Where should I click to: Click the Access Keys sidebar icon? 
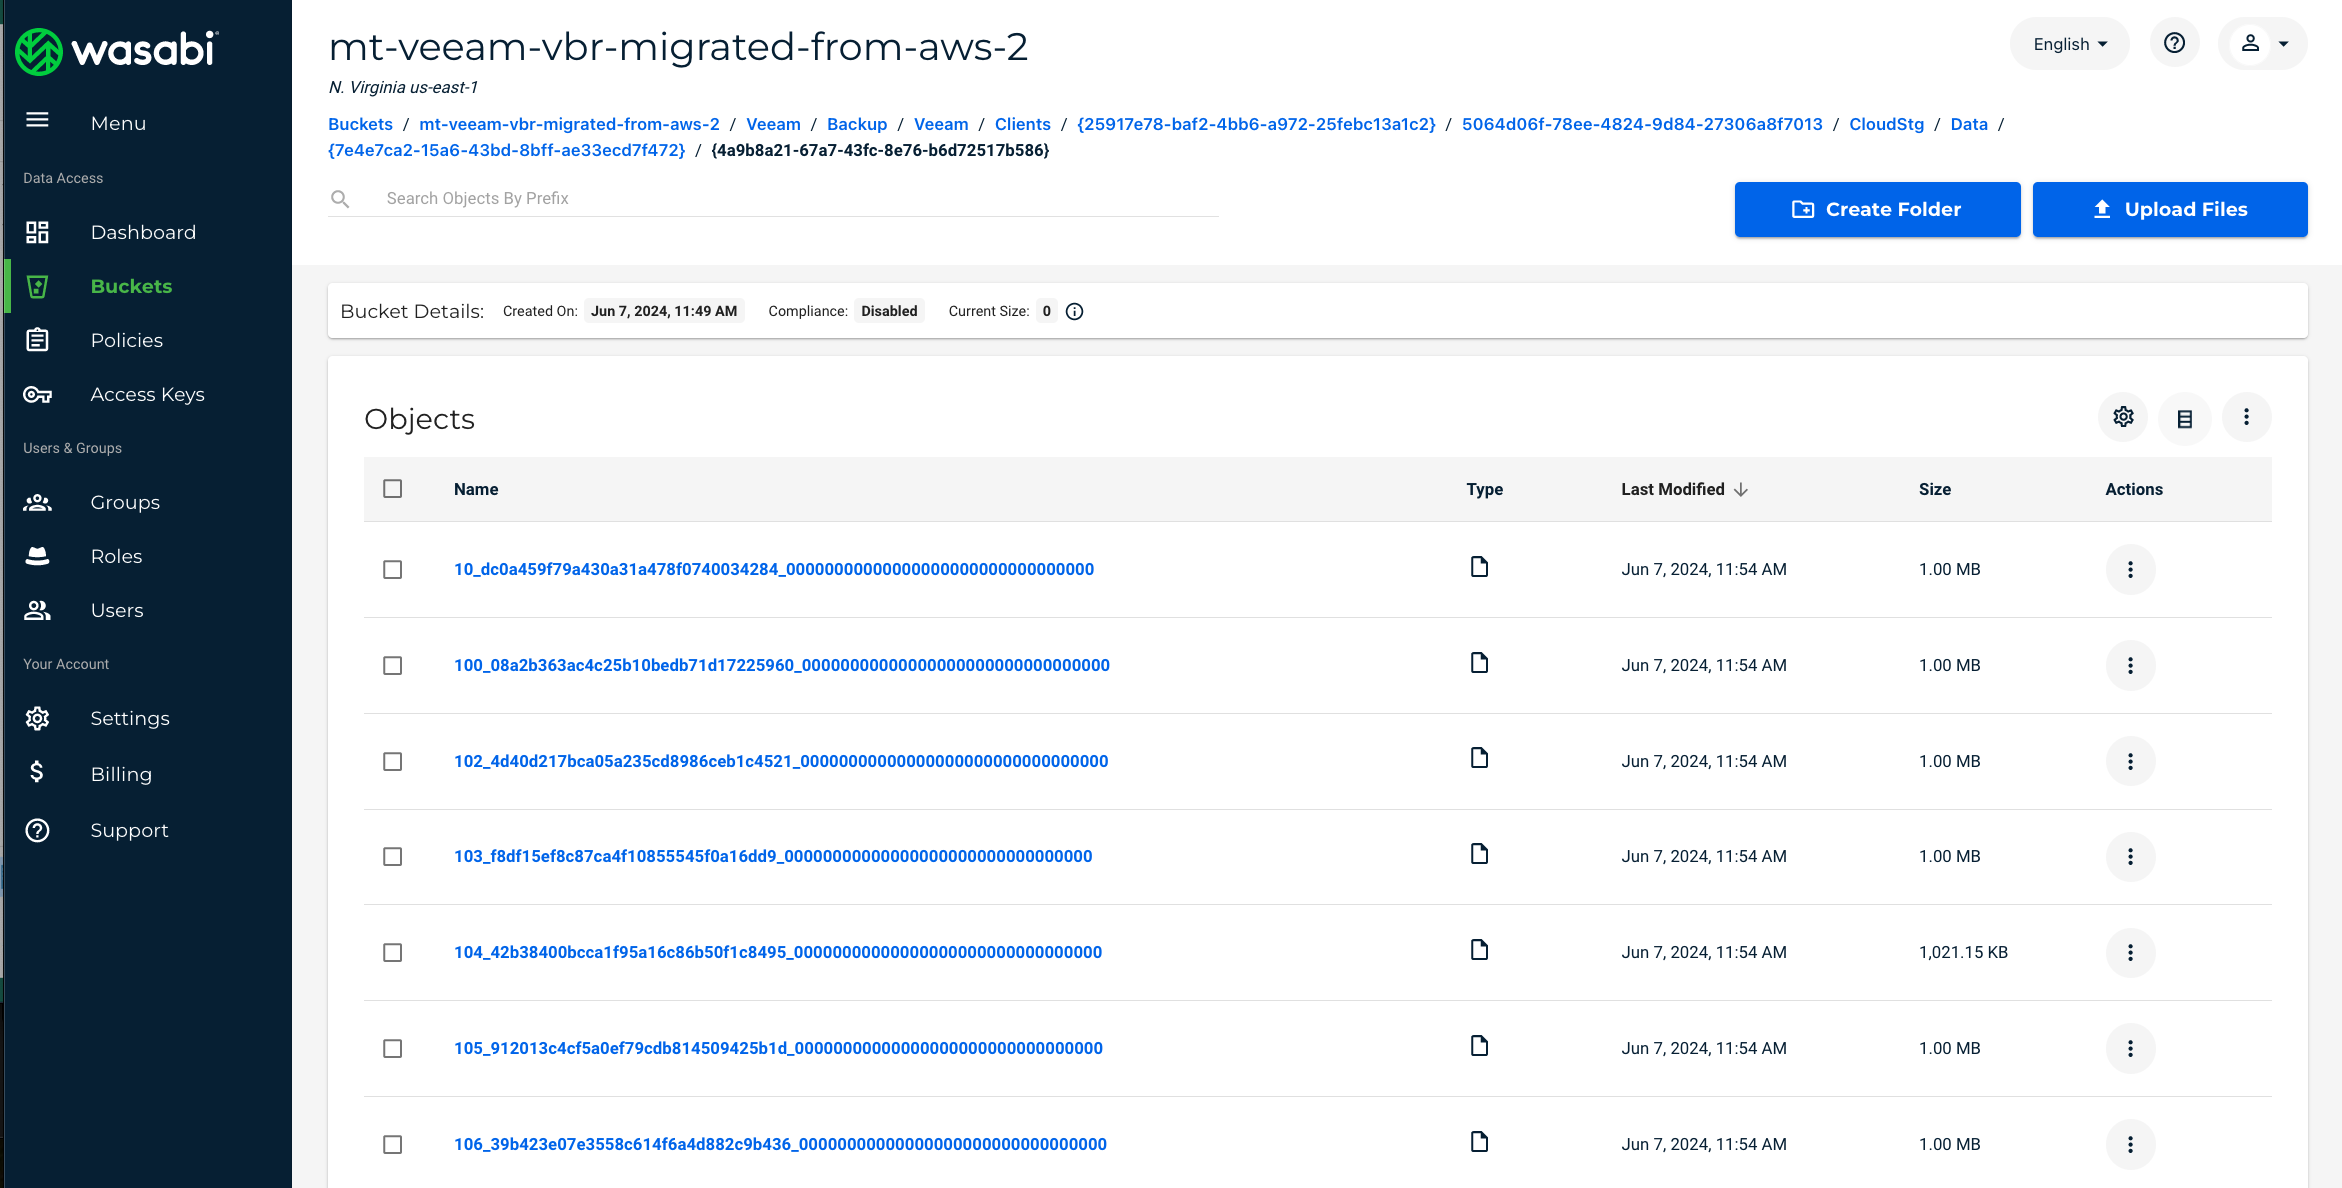click(39, 394)
